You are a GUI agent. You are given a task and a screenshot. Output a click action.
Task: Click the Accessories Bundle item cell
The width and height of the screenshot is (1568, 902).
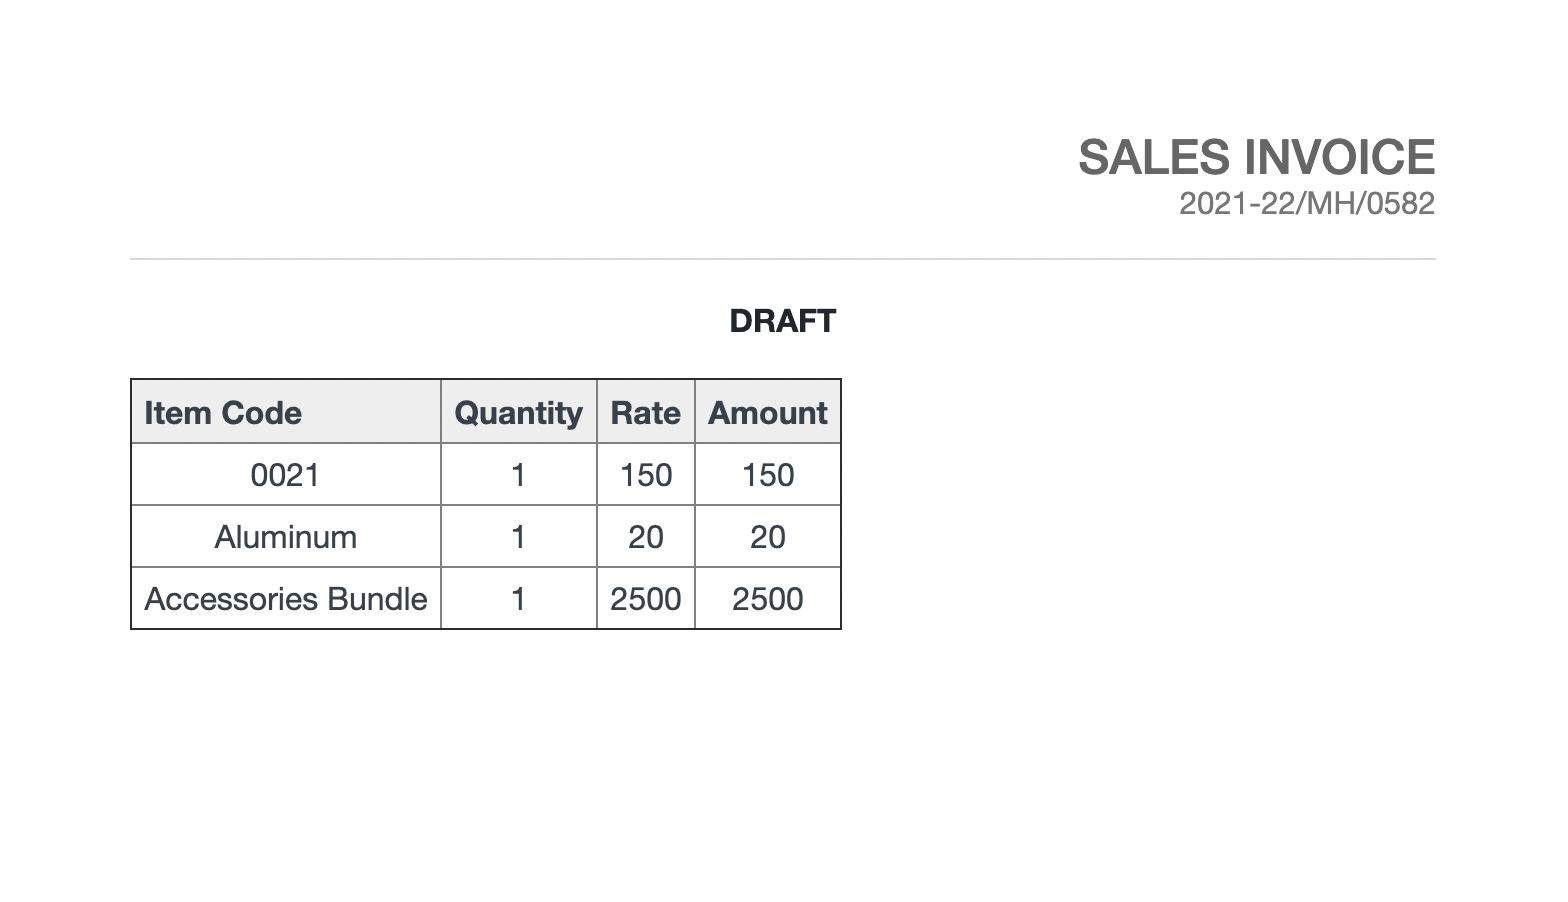click(x=285, y=599)
